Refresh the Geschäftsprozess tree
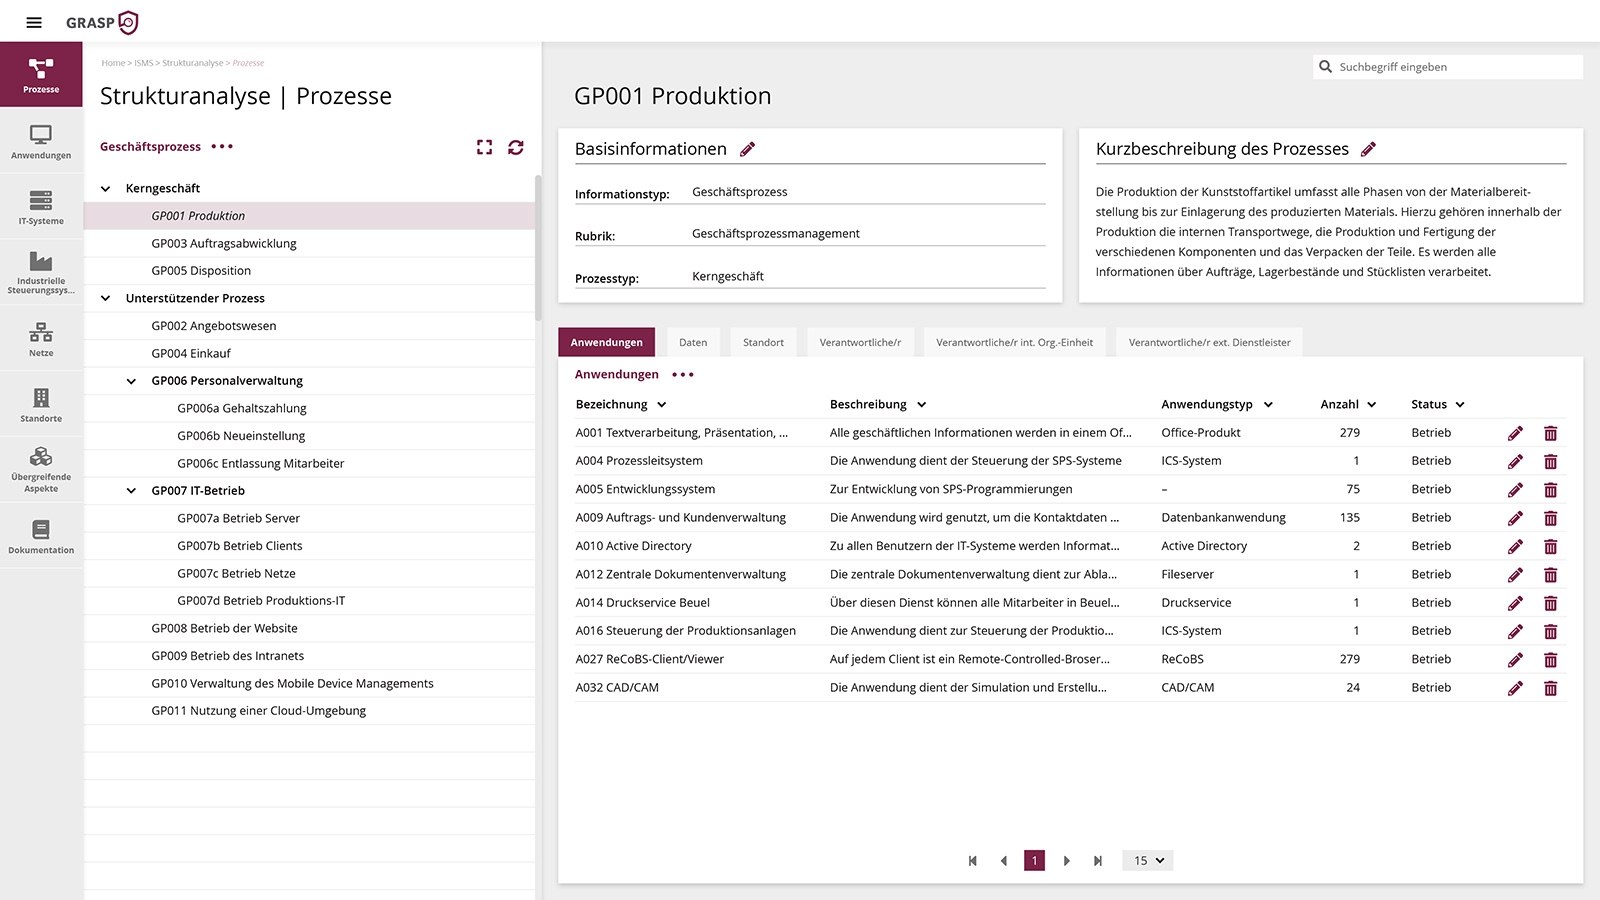This screenshot has height=900, width=1600. 516,147
